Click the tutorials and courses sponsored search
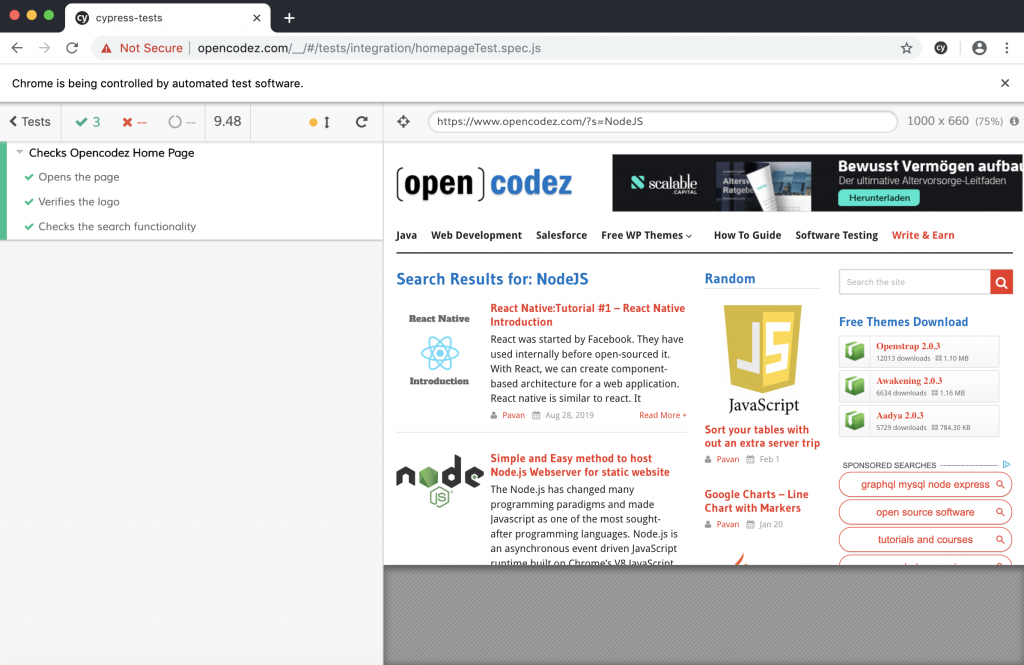 pos(925,540)
